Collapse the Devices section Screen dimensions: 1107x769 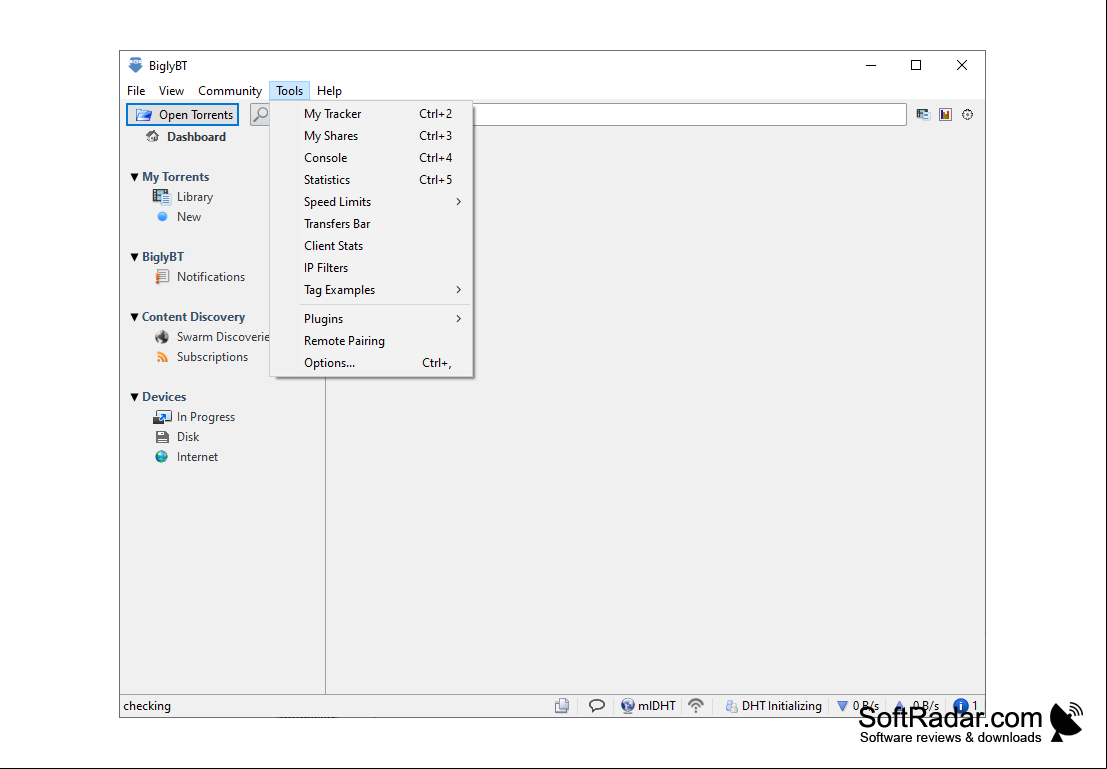134,397
